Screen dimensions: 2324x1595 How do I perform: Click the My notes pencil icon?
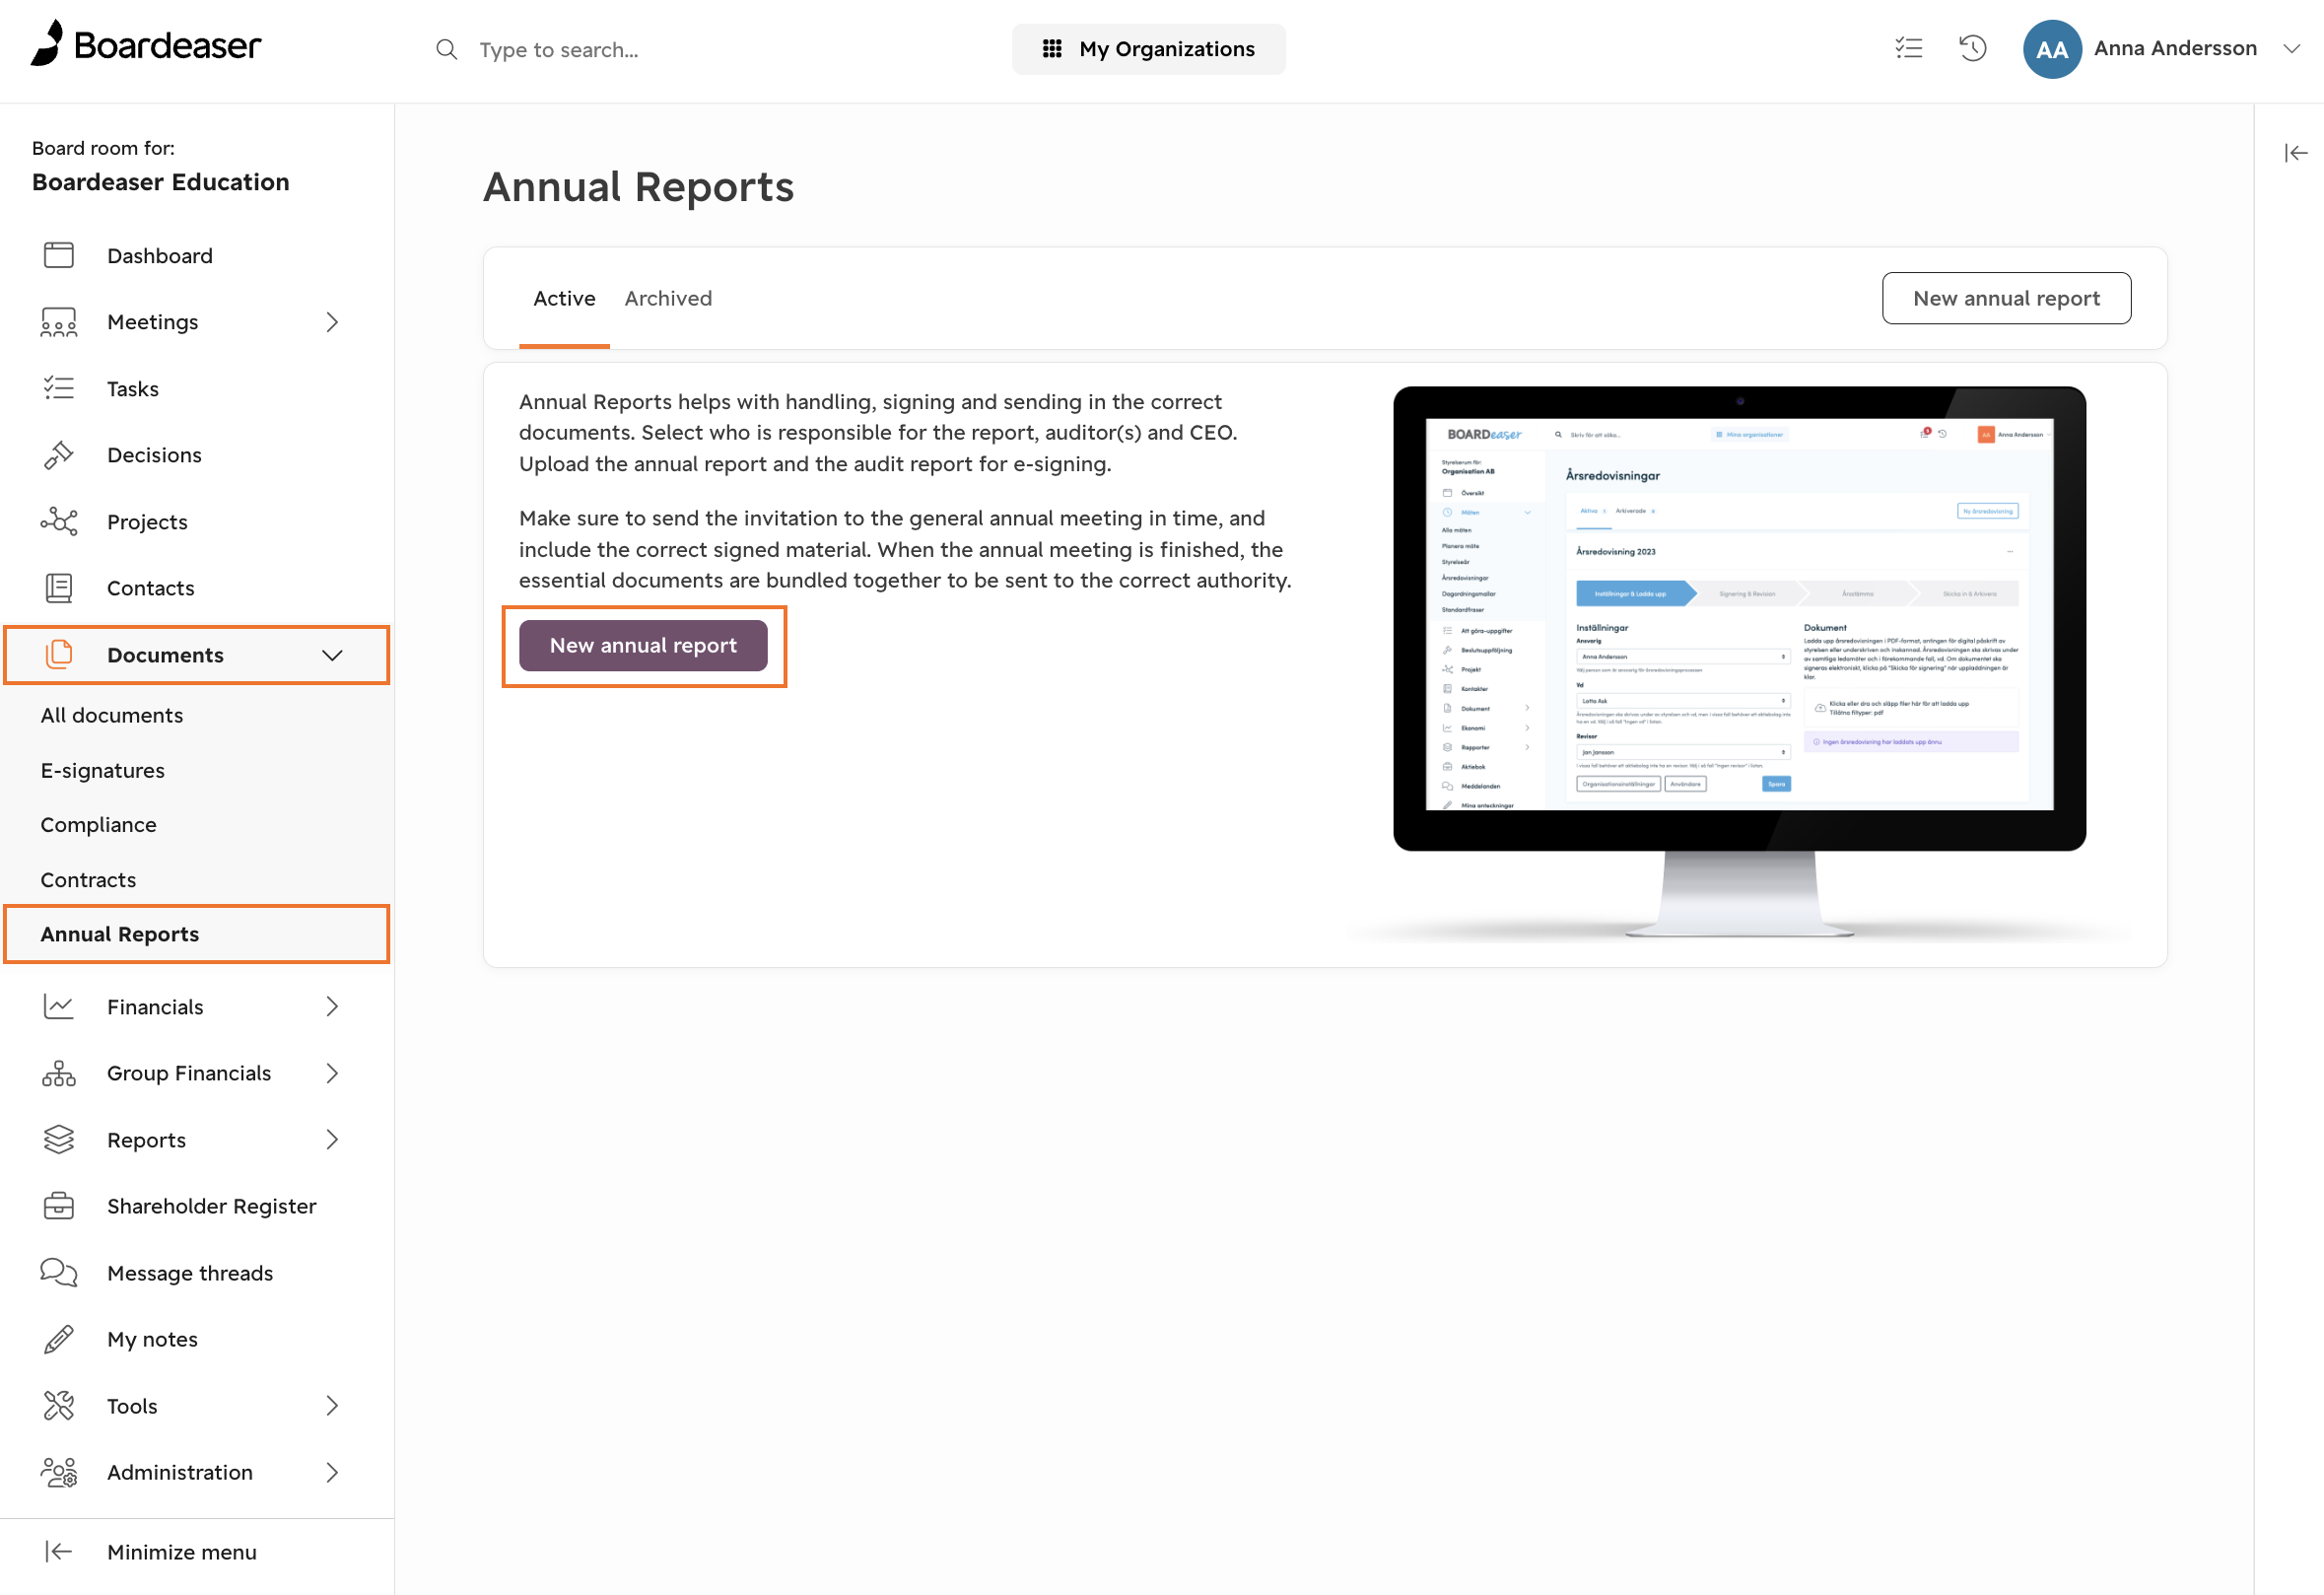click(x=58, y=1339)
